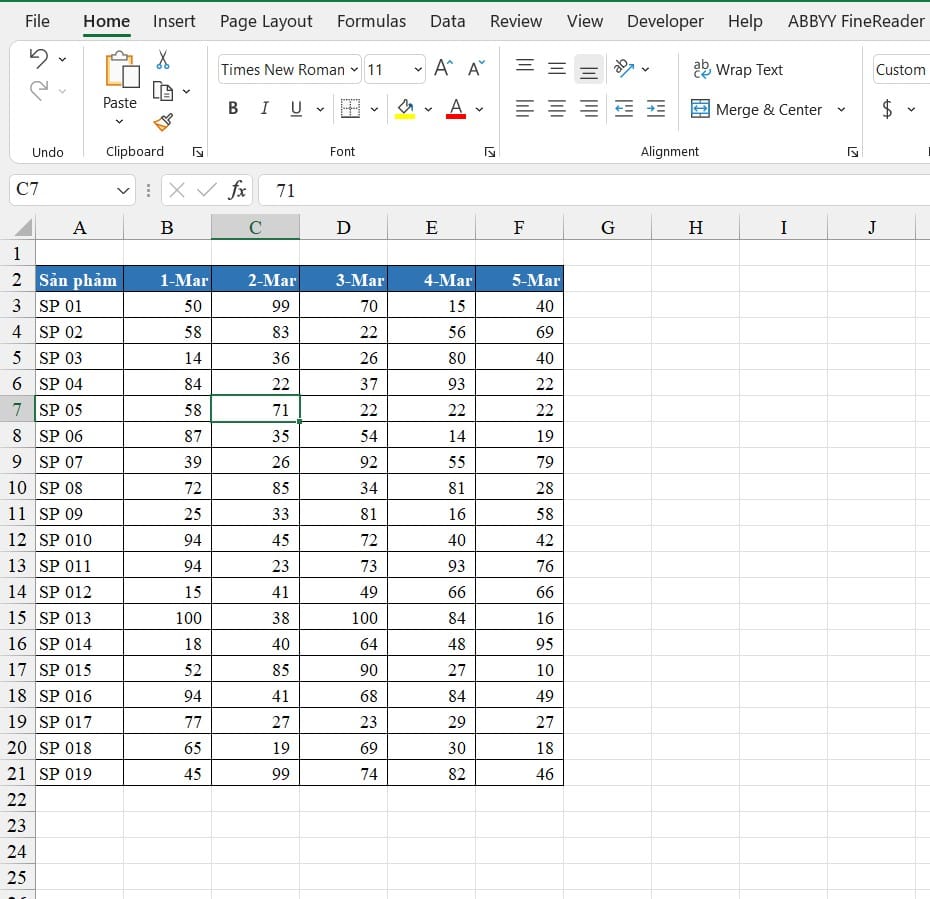Click the Paste clipboard icon
The image size is (930, 899).
coord(121,71)
